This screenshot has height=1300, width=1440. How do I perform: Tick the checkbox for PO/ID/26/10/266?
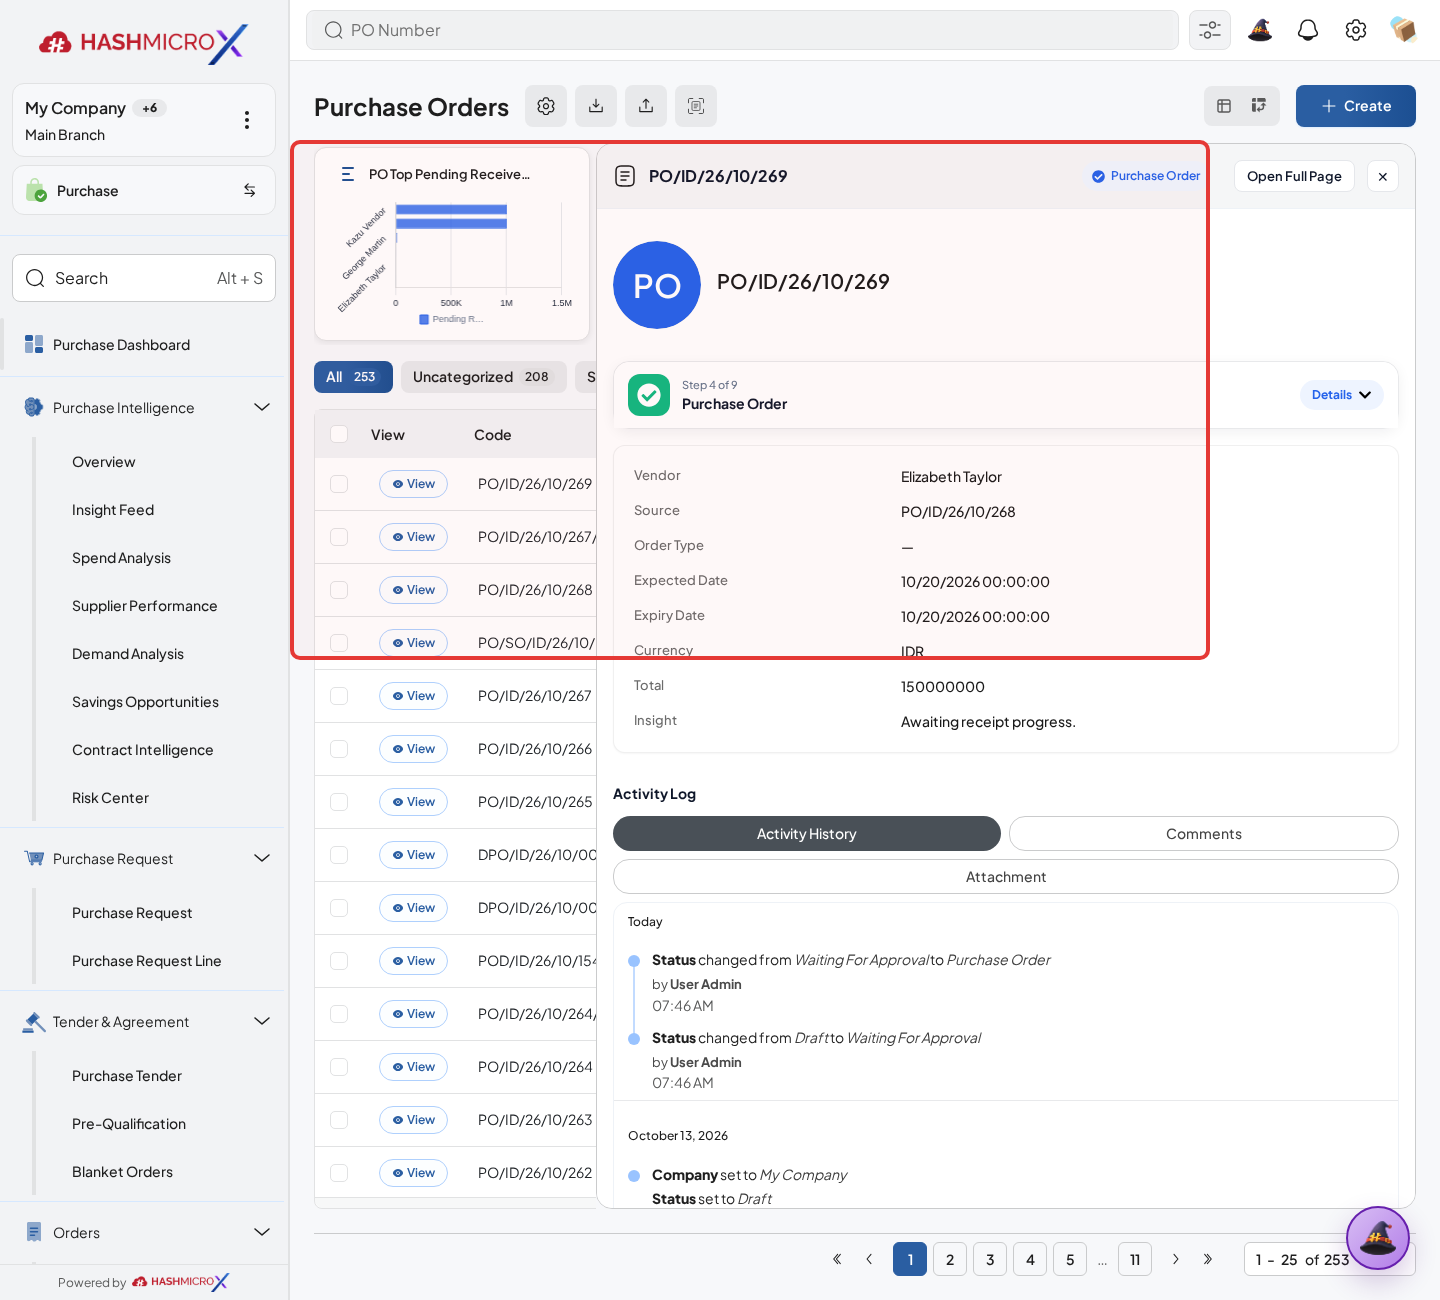339,749
